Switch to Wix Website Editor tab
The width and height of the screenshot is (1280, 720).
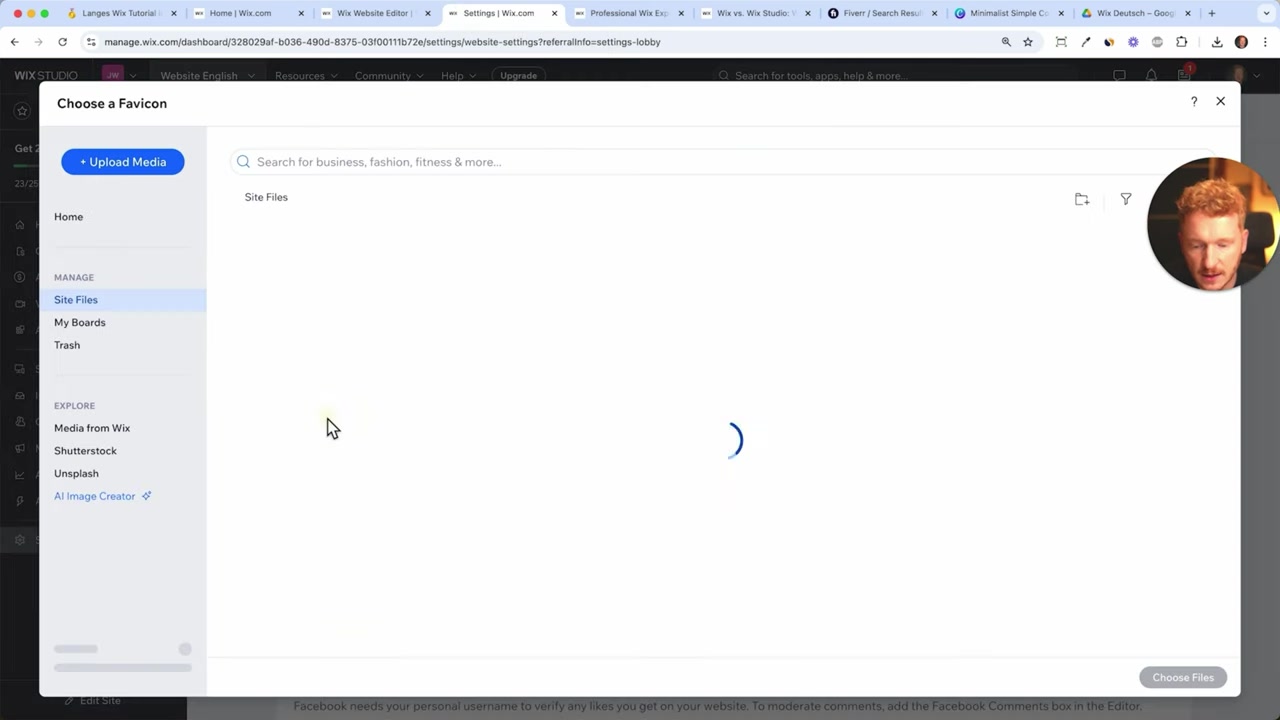tap(375, 14)
